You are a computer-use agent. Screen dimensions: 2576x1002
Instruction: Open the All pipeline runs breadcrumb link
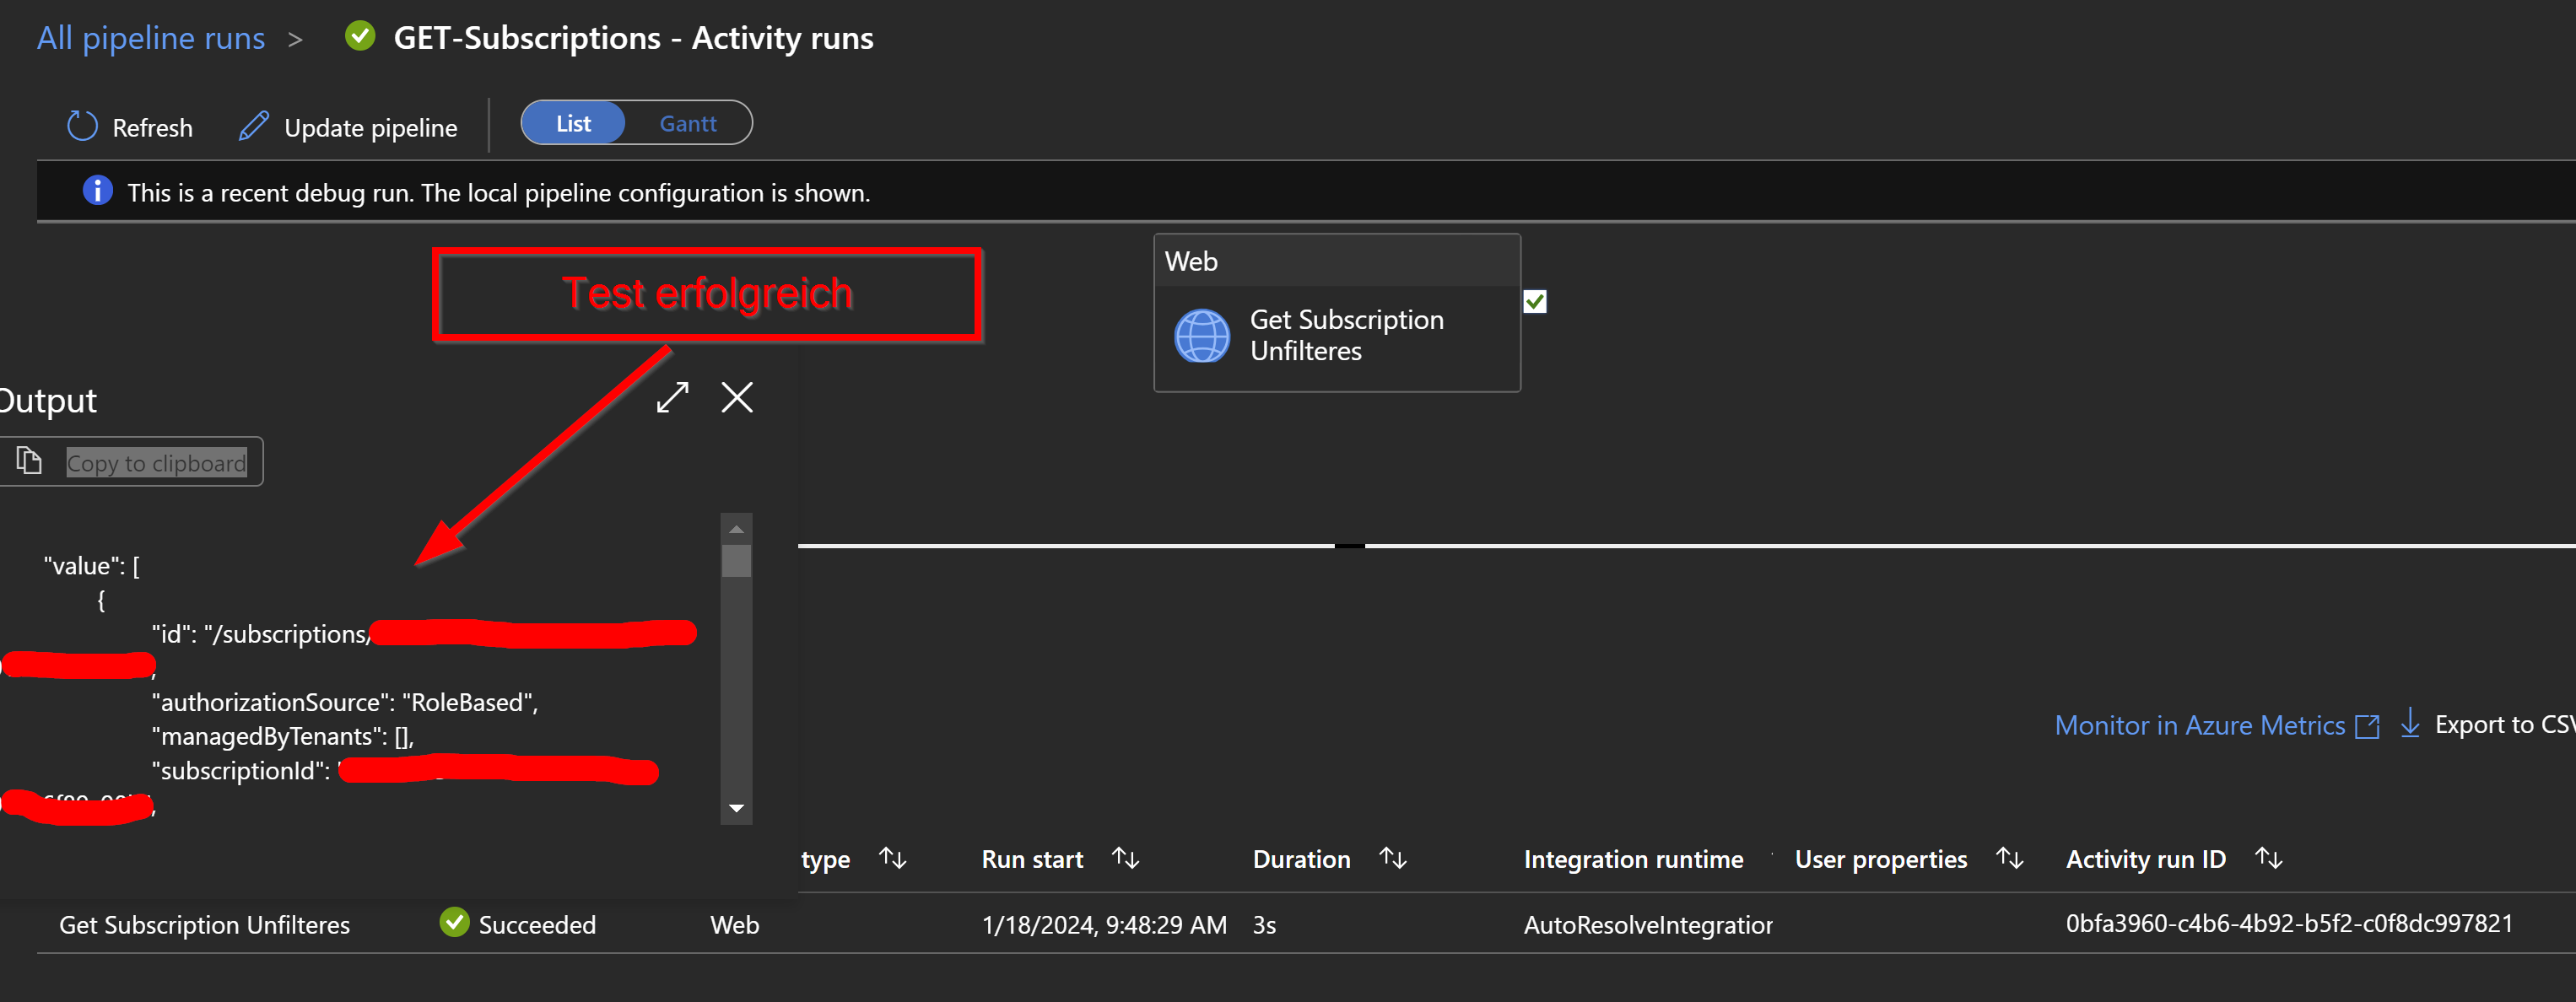[151, 38]
